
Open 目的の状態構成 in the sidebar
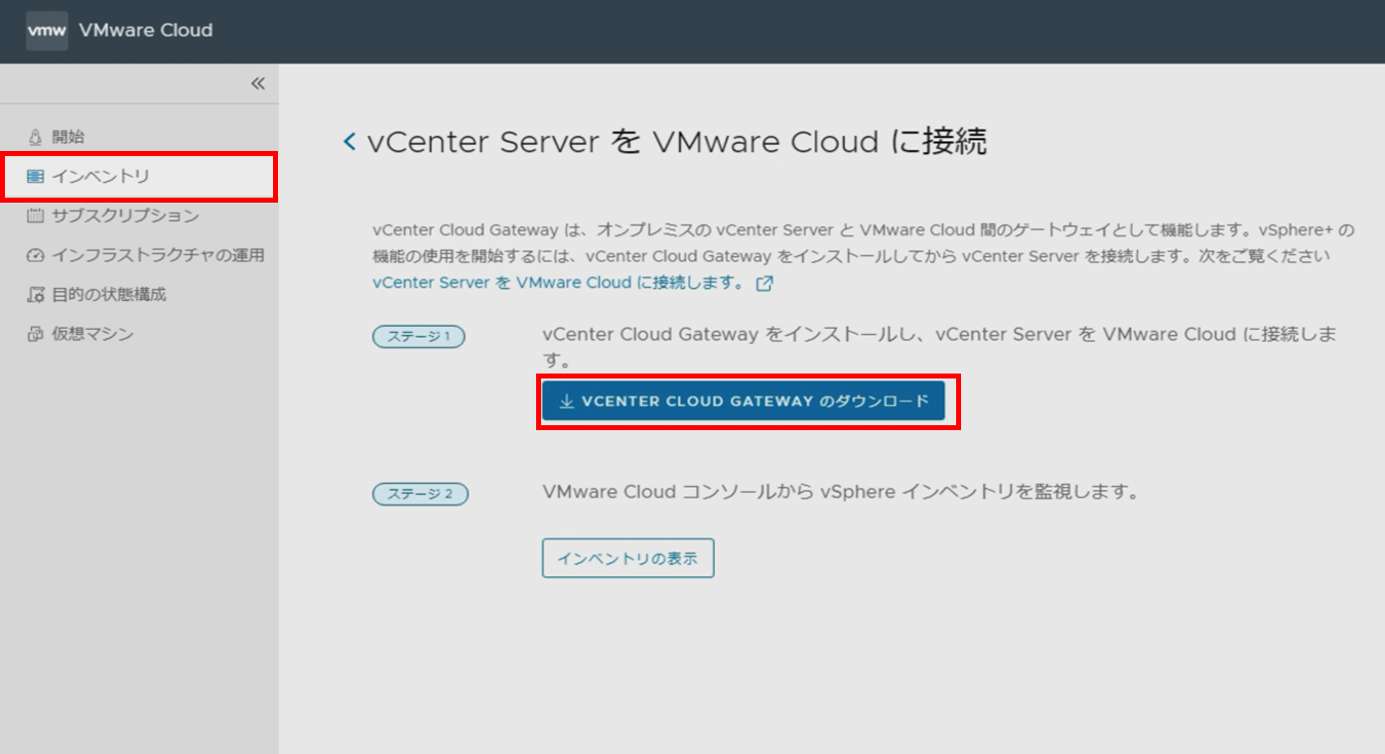pyautogui.click(x=109, y=295)
